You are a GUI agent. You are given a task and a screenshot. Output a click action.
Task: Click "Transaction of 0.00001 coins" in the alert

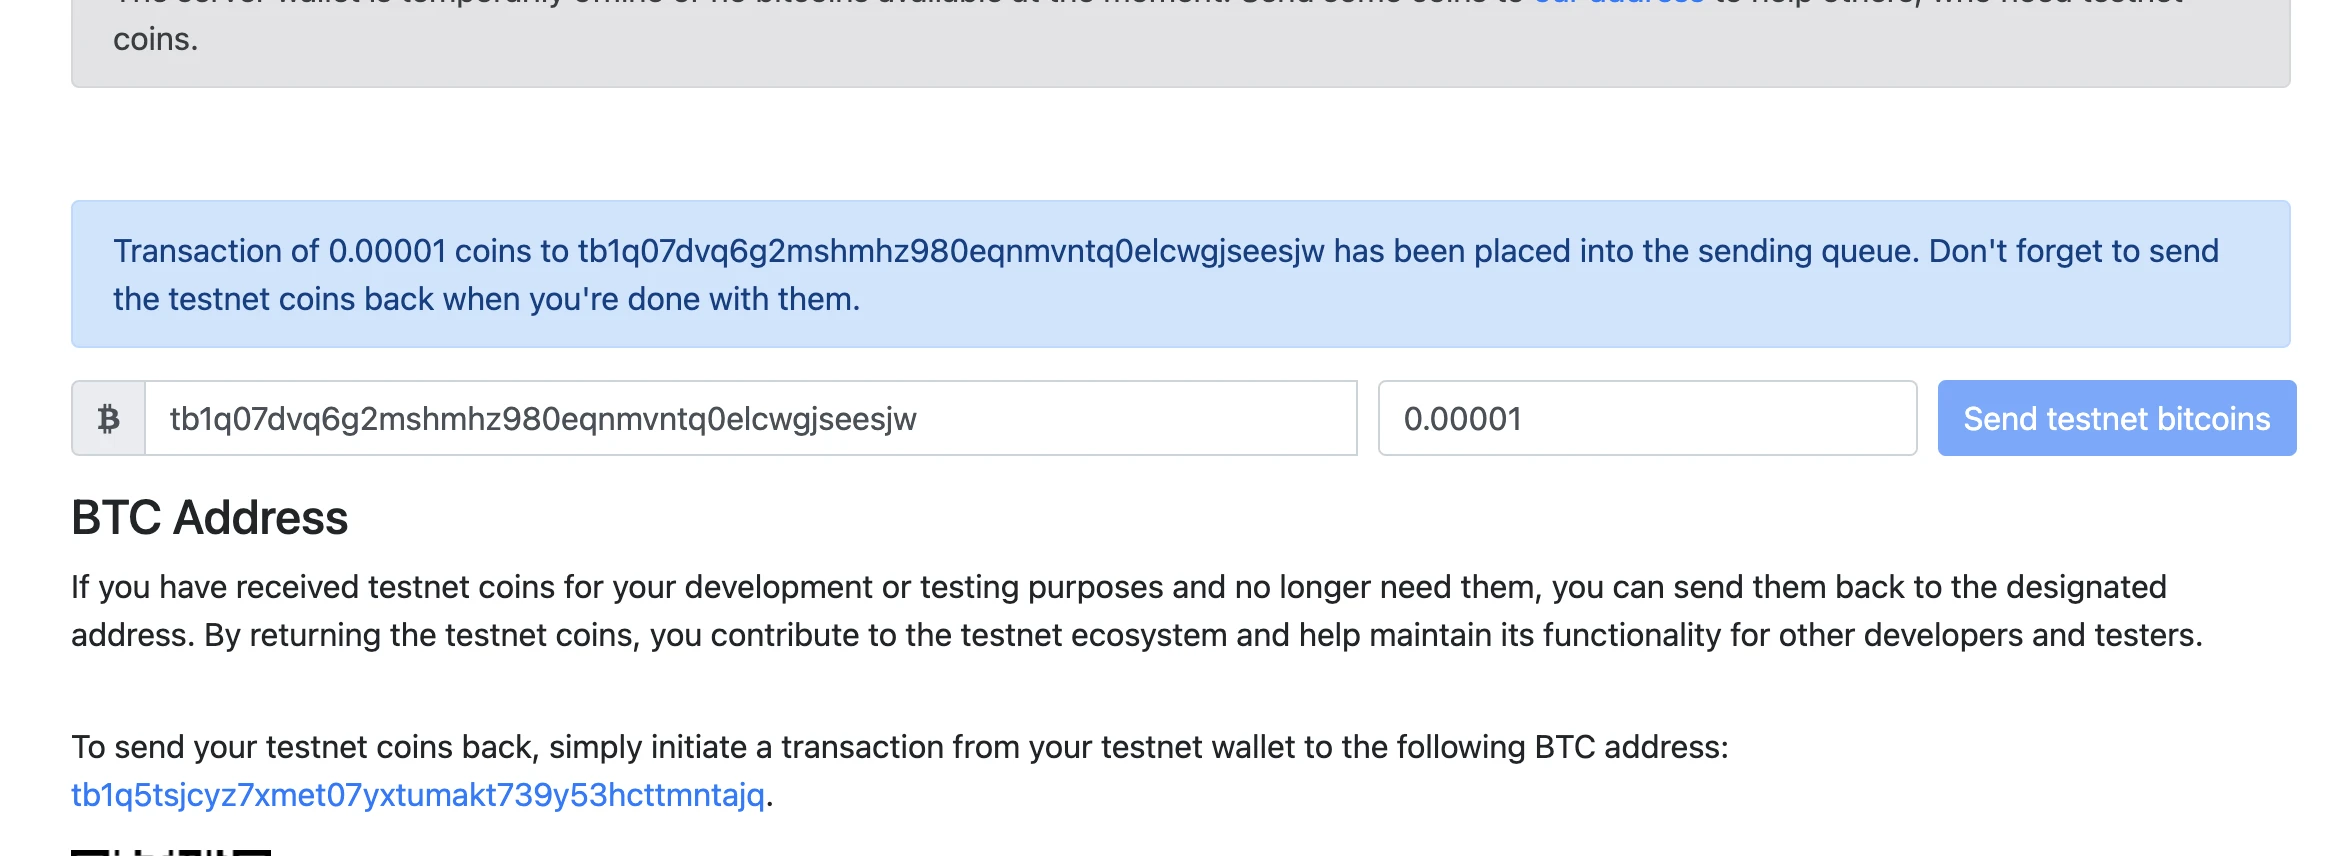pos(279,251)
